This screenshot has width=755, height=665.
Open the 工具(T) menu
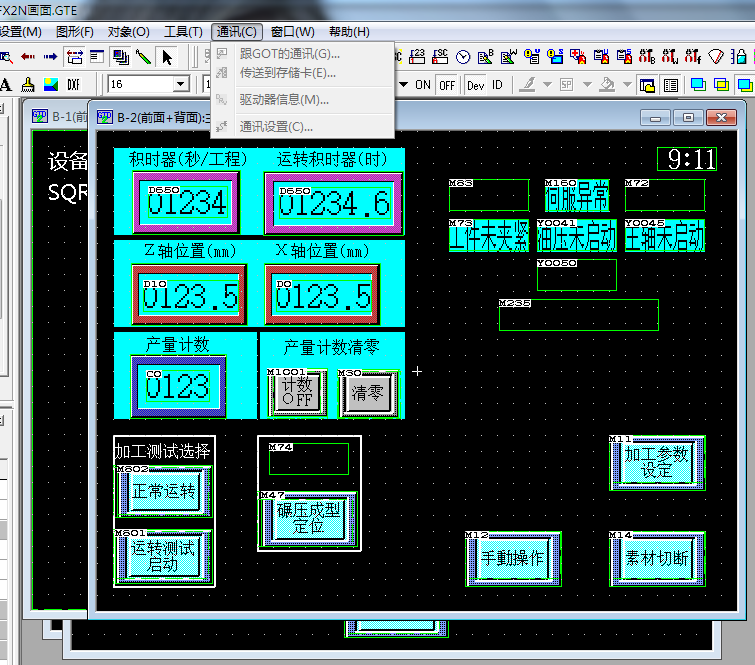[x=182, y=32]
